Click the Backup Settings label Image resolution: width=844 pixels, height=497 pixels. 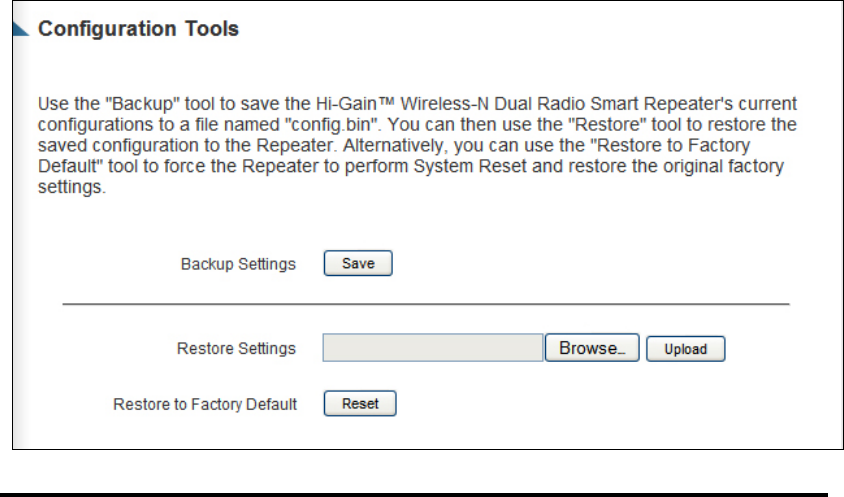point(238,265)
